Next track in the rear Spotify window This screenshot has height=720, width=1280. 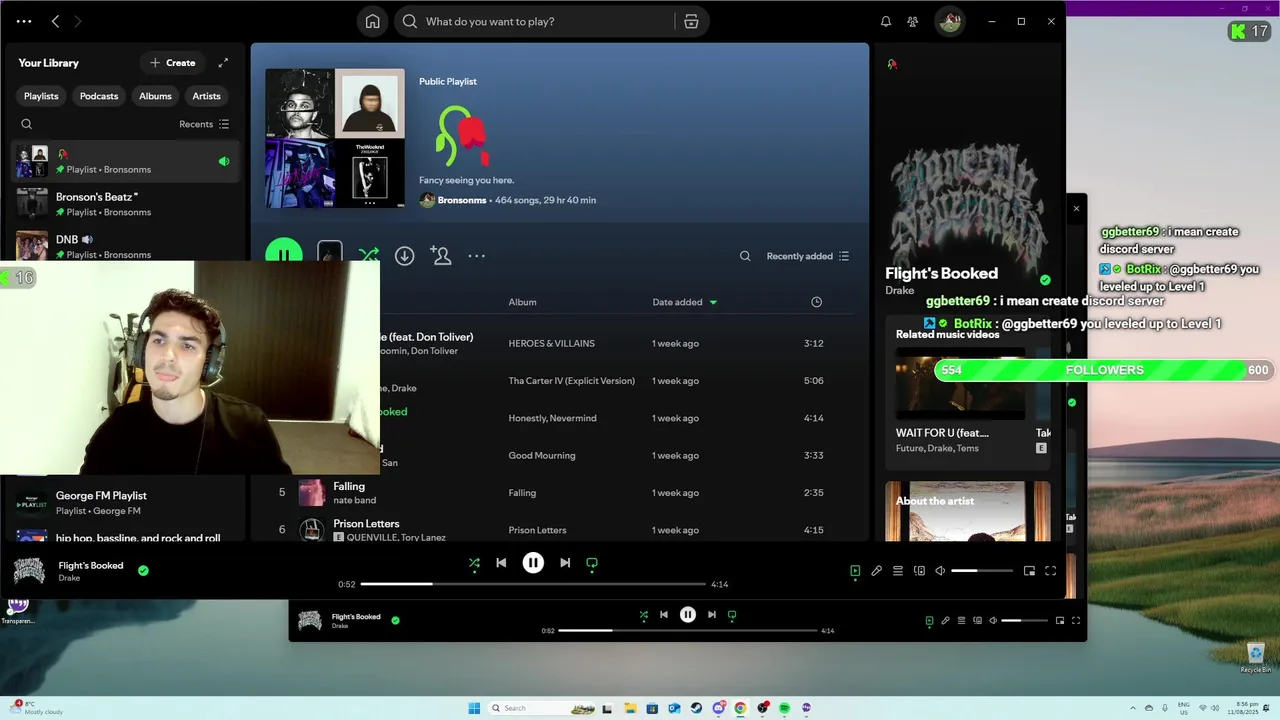click(x=712, y=615)
